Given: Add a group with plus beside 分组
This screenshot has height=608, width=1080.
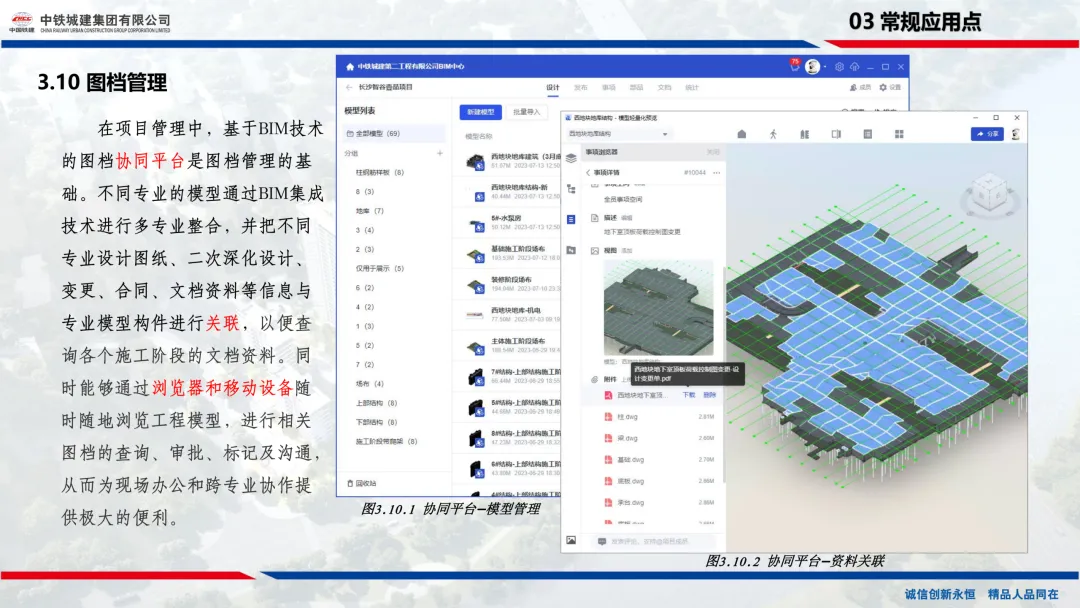Looking at the screenshot, I should (439, 154).
